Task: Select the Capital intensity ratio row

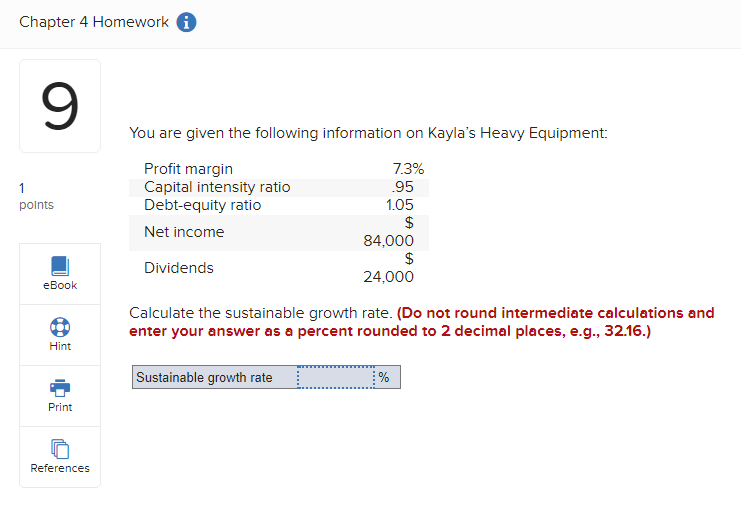Action: [x=217, y=187]
